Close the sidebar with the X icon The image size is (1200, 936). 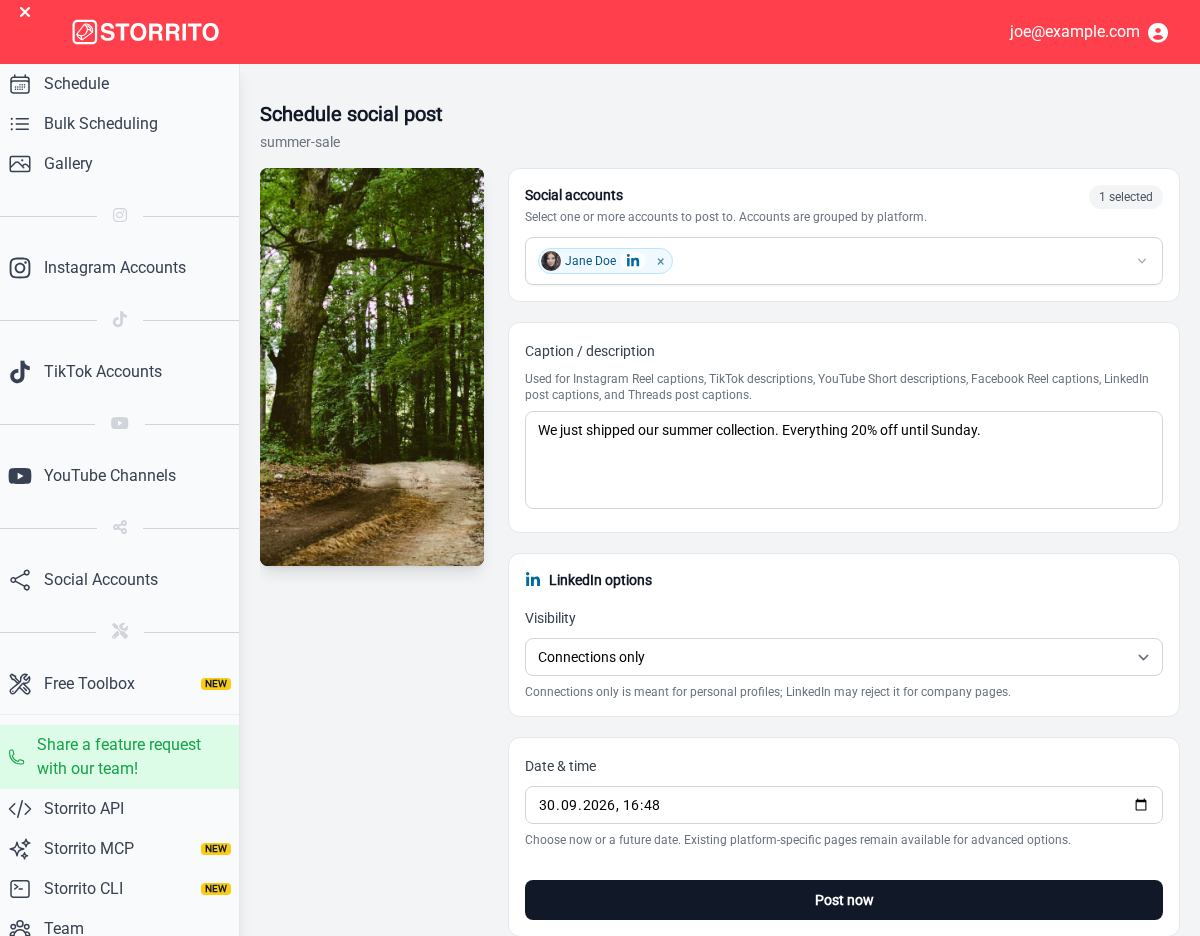[x=25, y=12]
